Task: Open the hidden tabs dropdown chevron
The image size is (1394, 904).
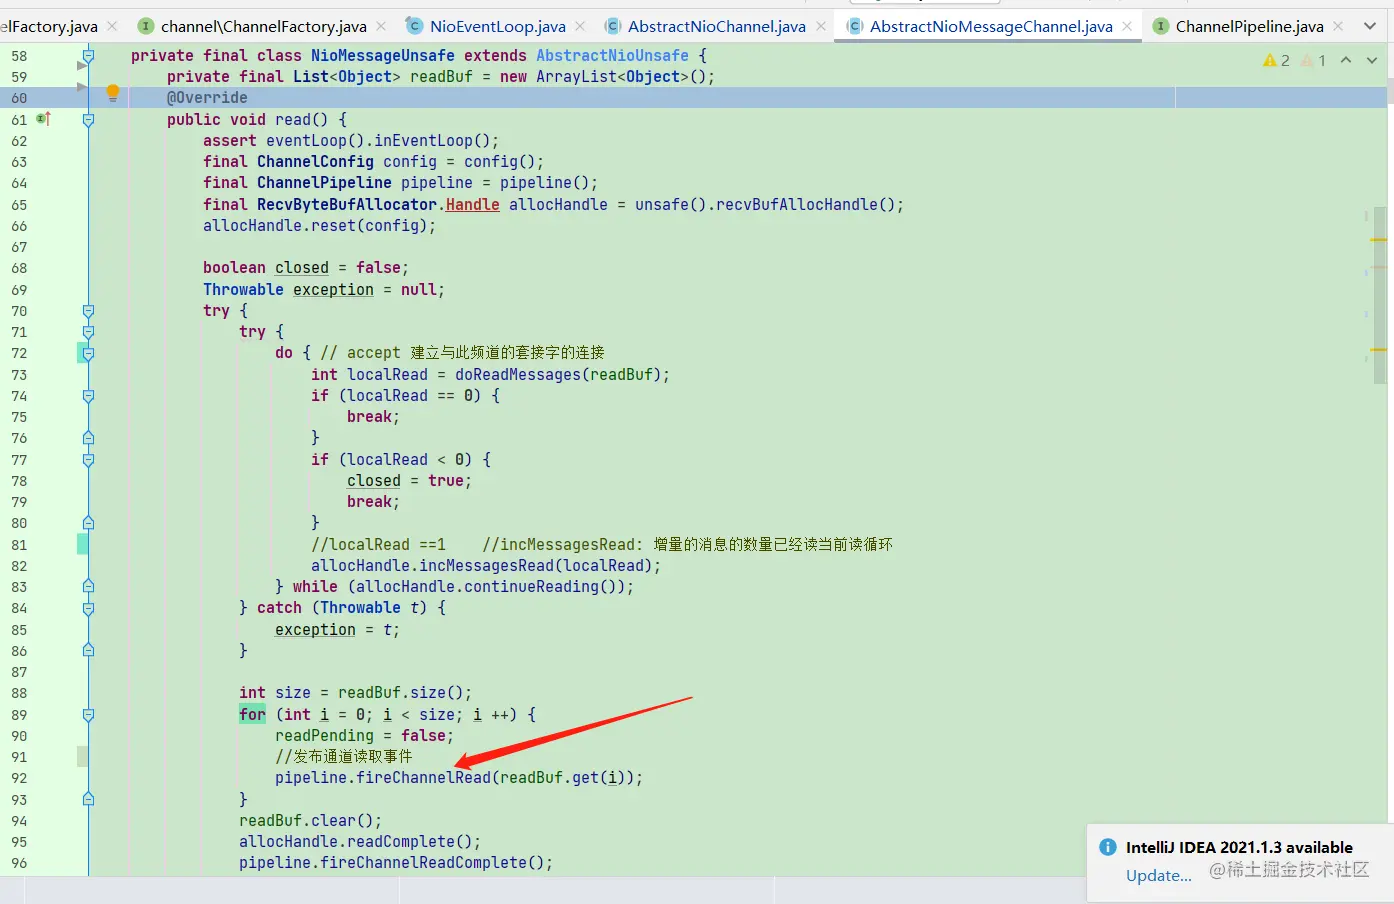Action: pos(1370,26)
